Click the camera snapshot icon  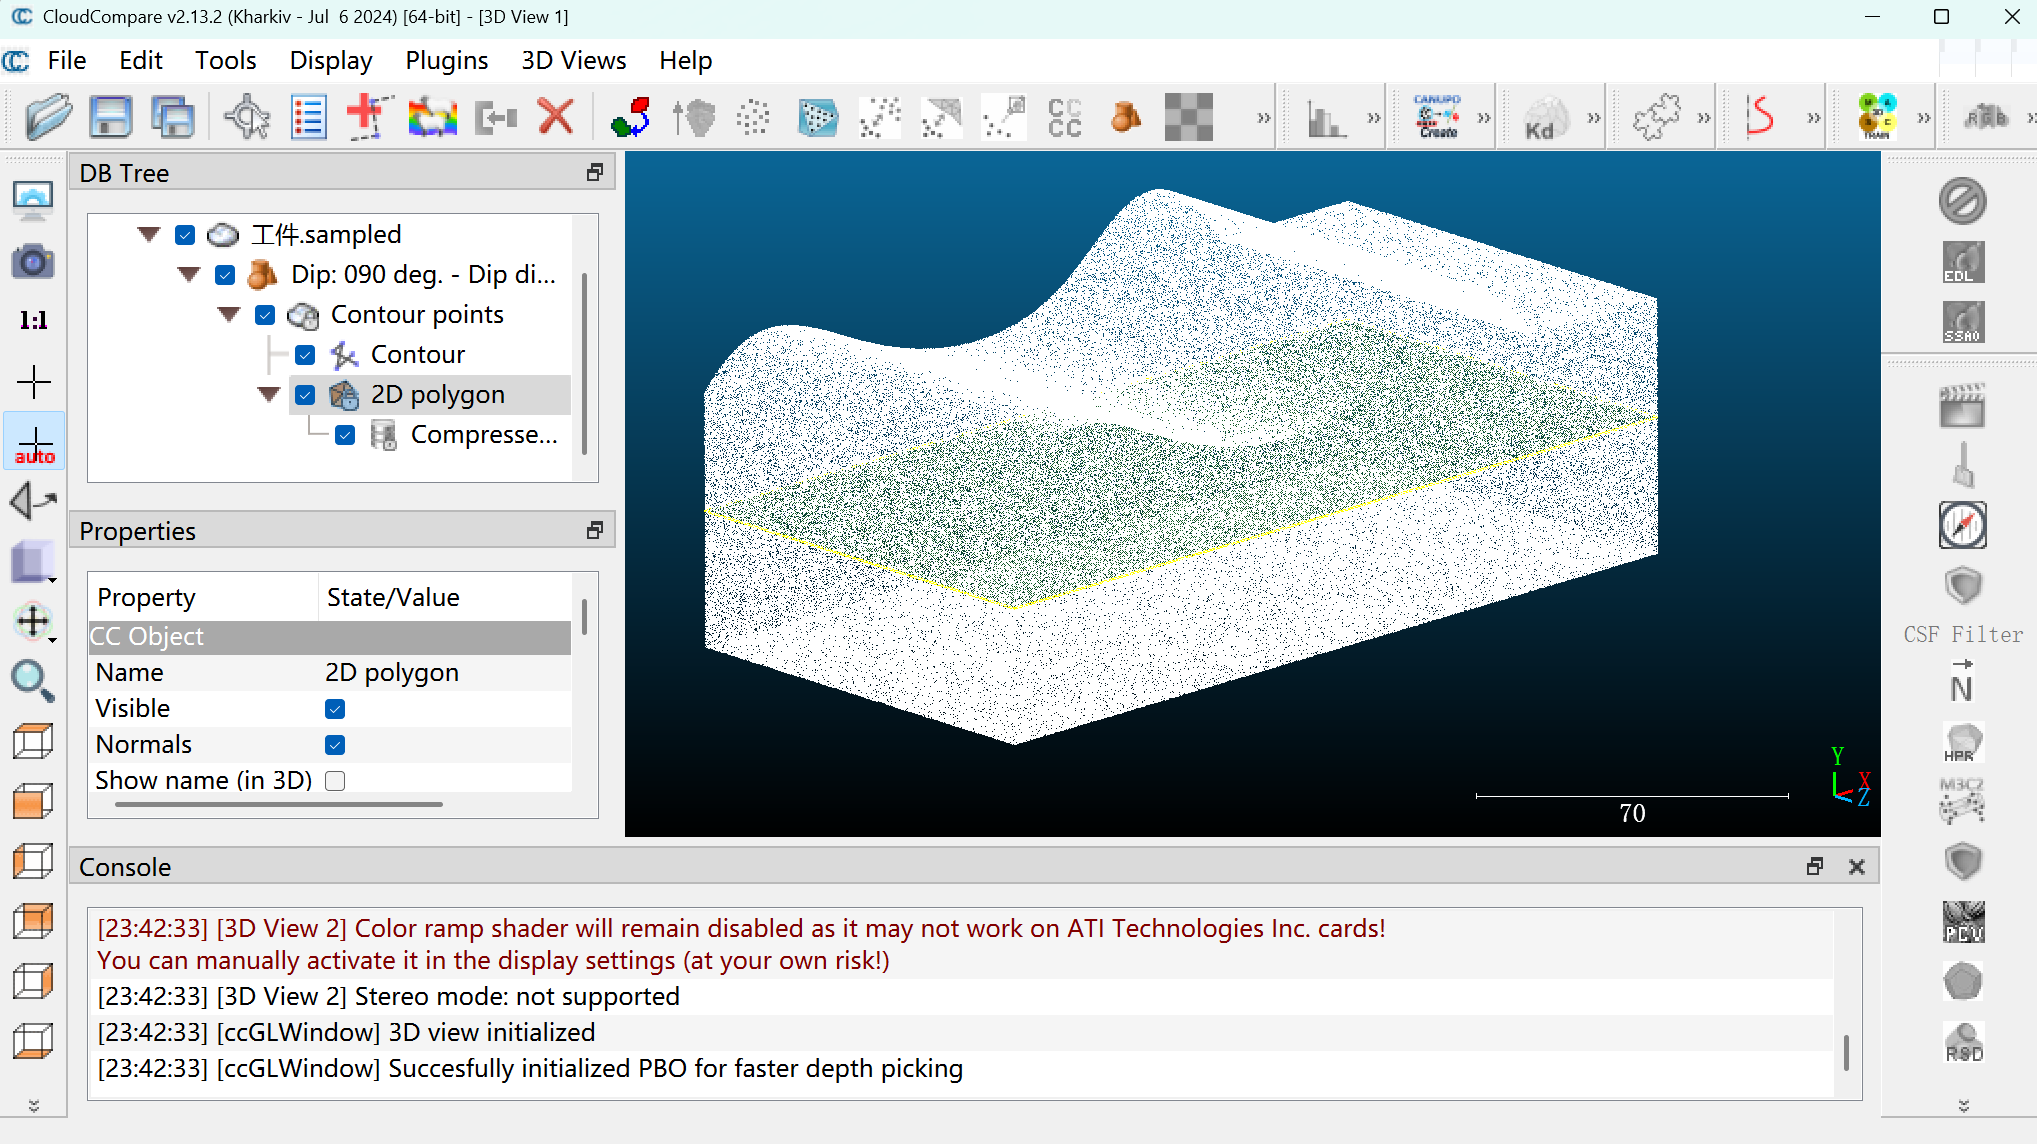pyautogui.click(x=33, y=262)
